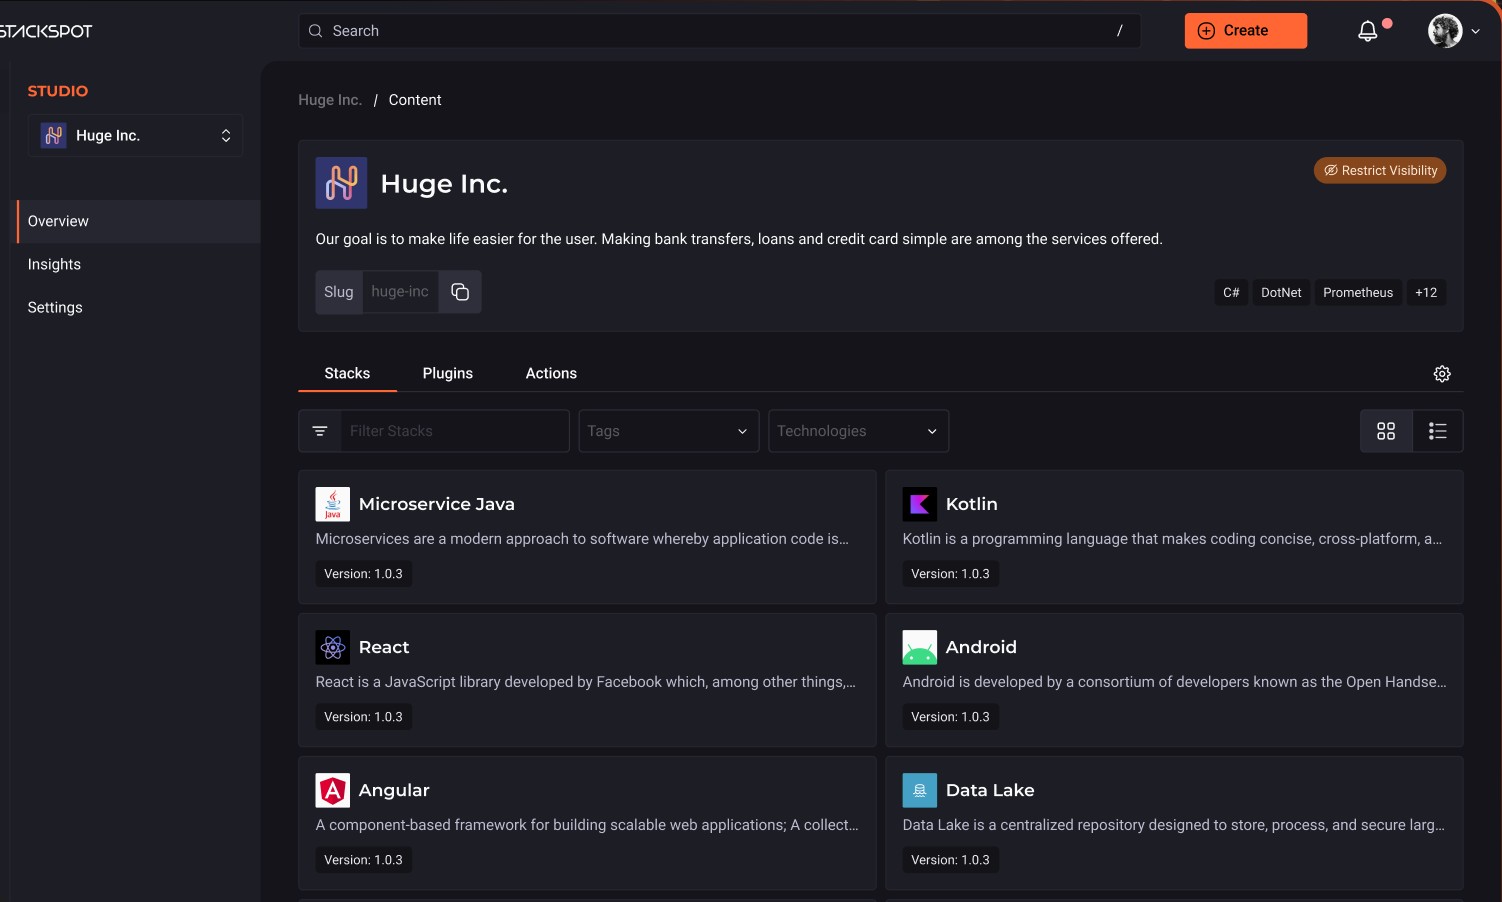Open the Angular stack title
The image size is (1502, 902).
coord(394,790)
